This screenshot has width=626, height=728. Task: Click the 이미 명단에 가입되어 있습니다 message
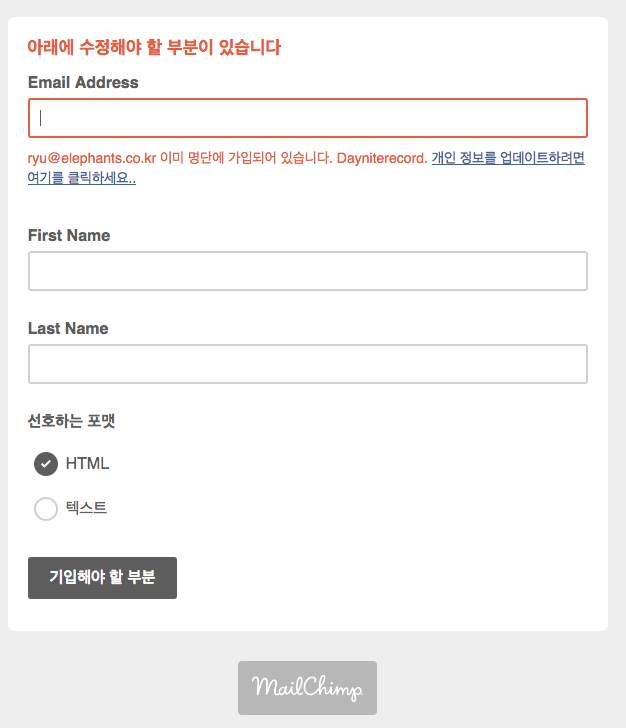coord(246,158)
